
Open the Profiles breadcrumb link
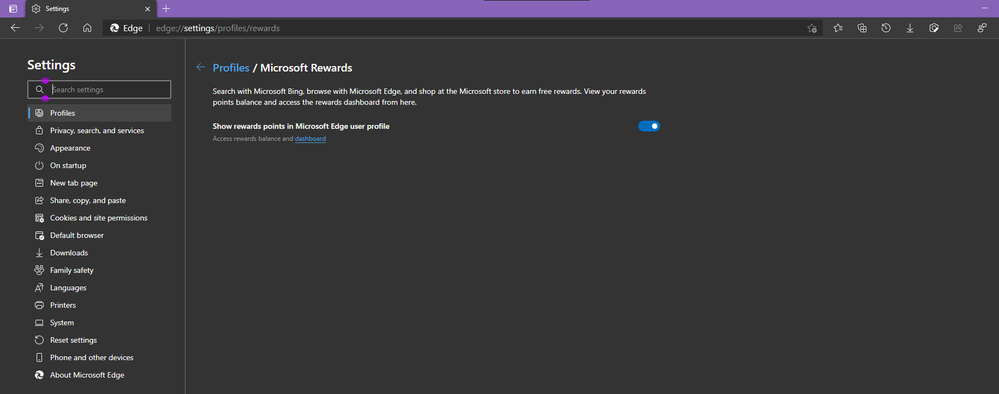tap(231, 68)
